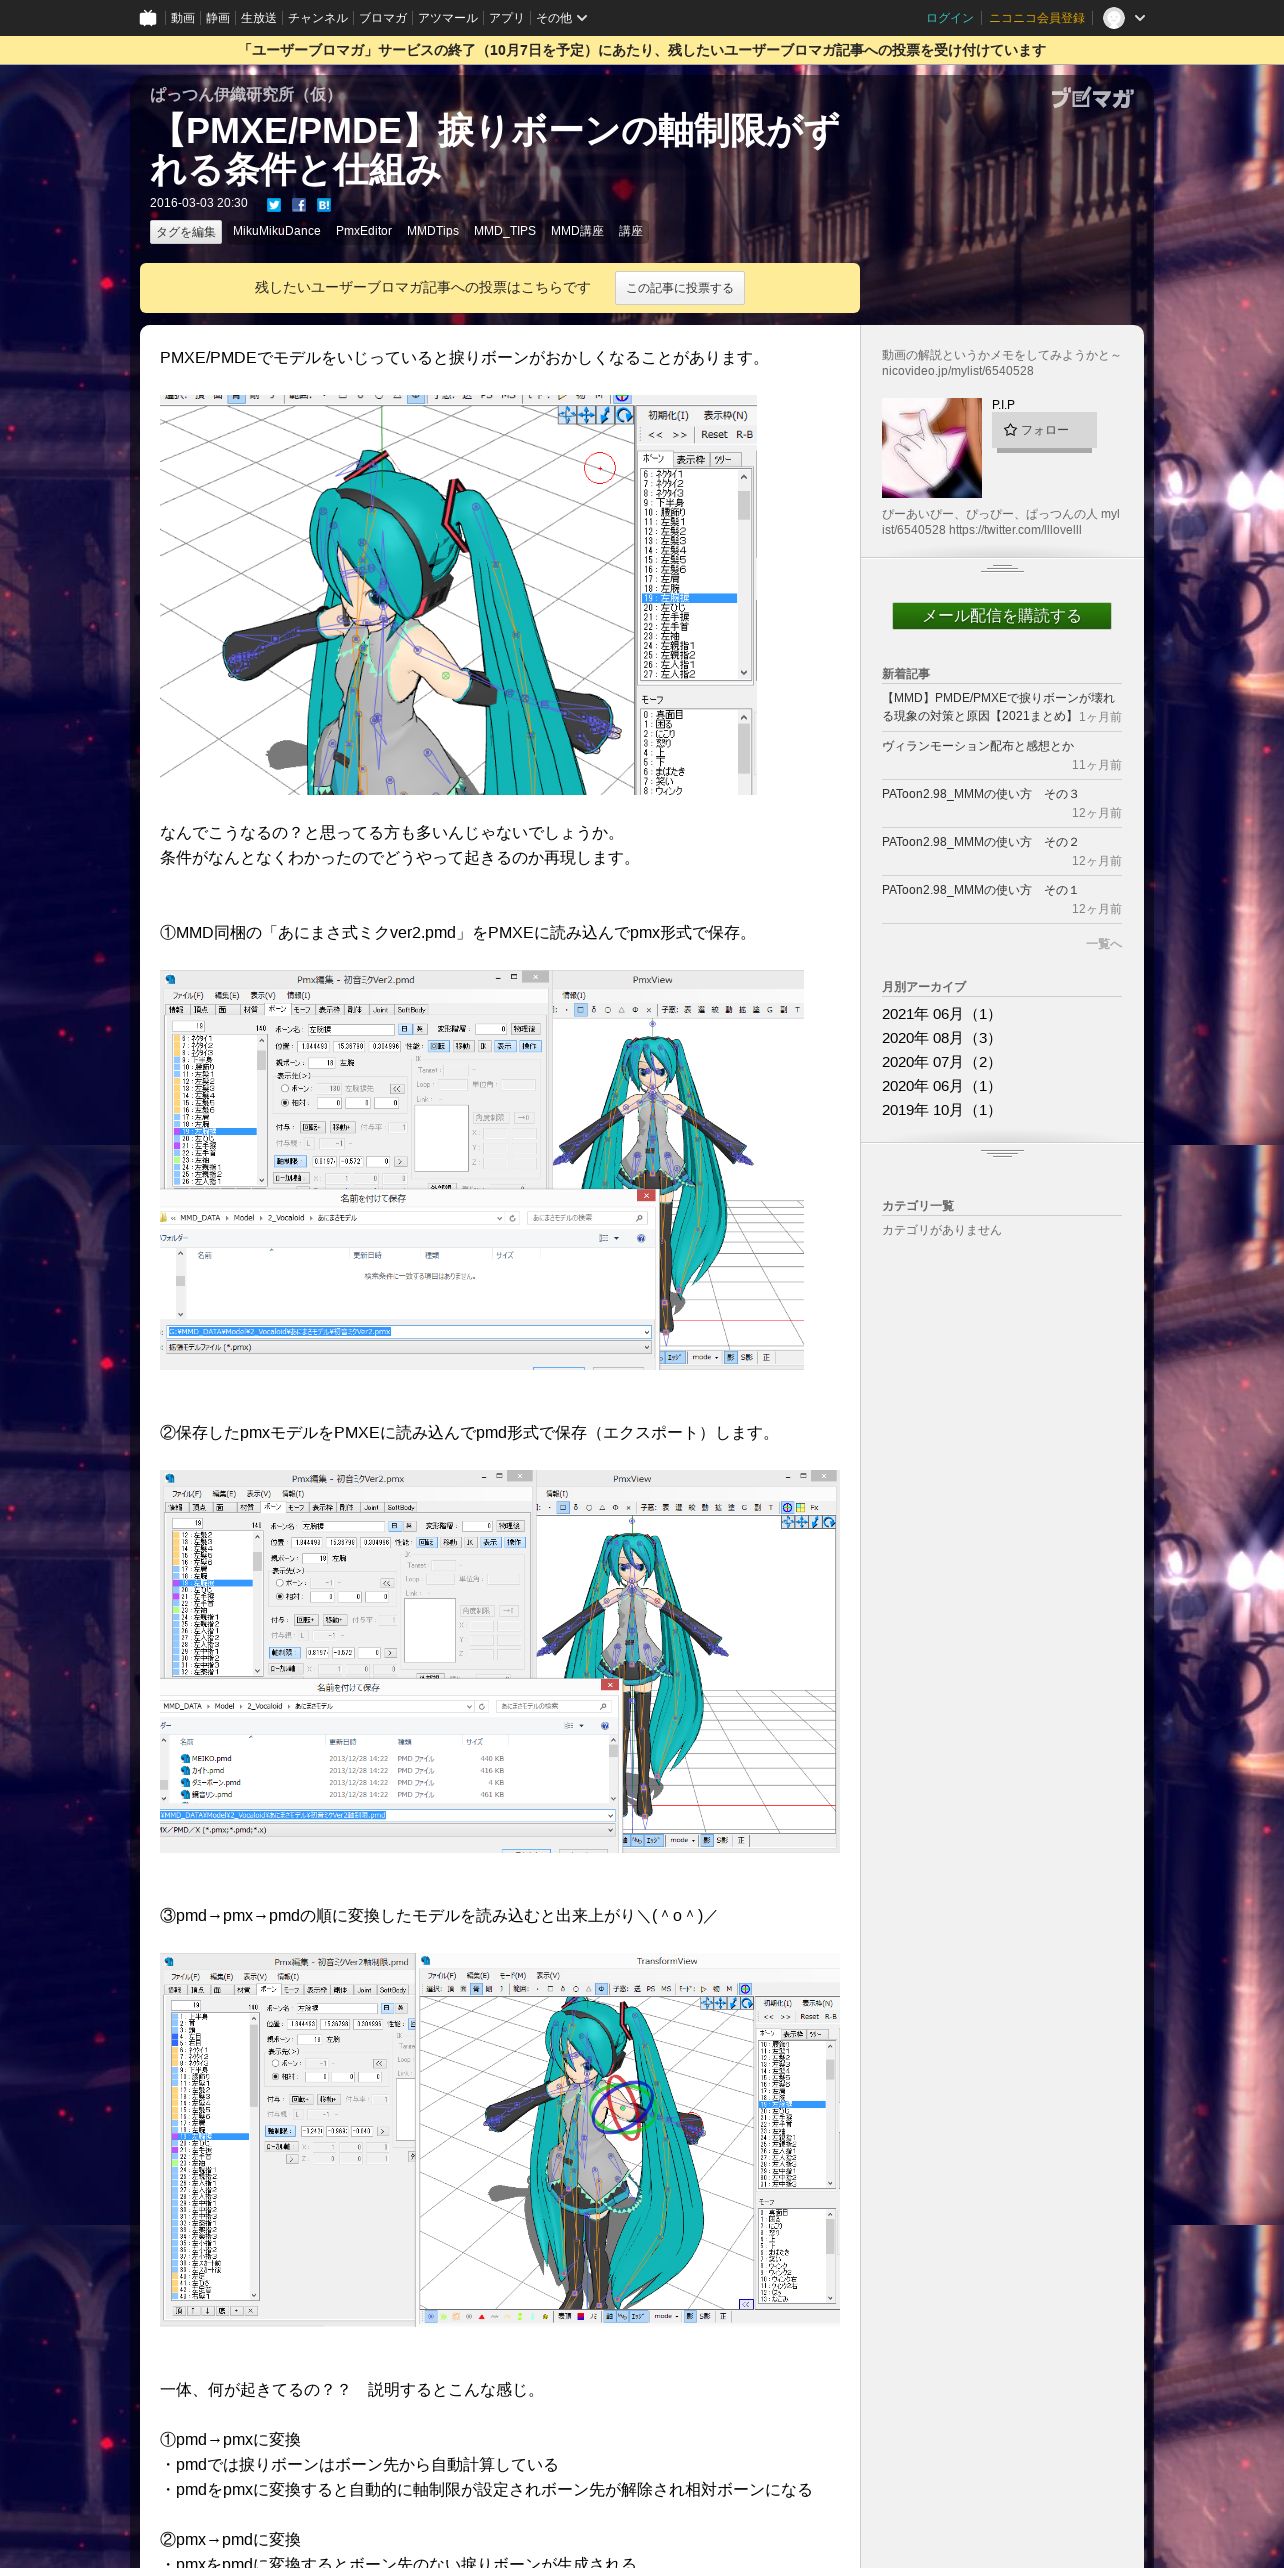Viewport: 1284px width, 2568px height.
Task: Open 静画 in the top navigation
Action: coord(218,18)
